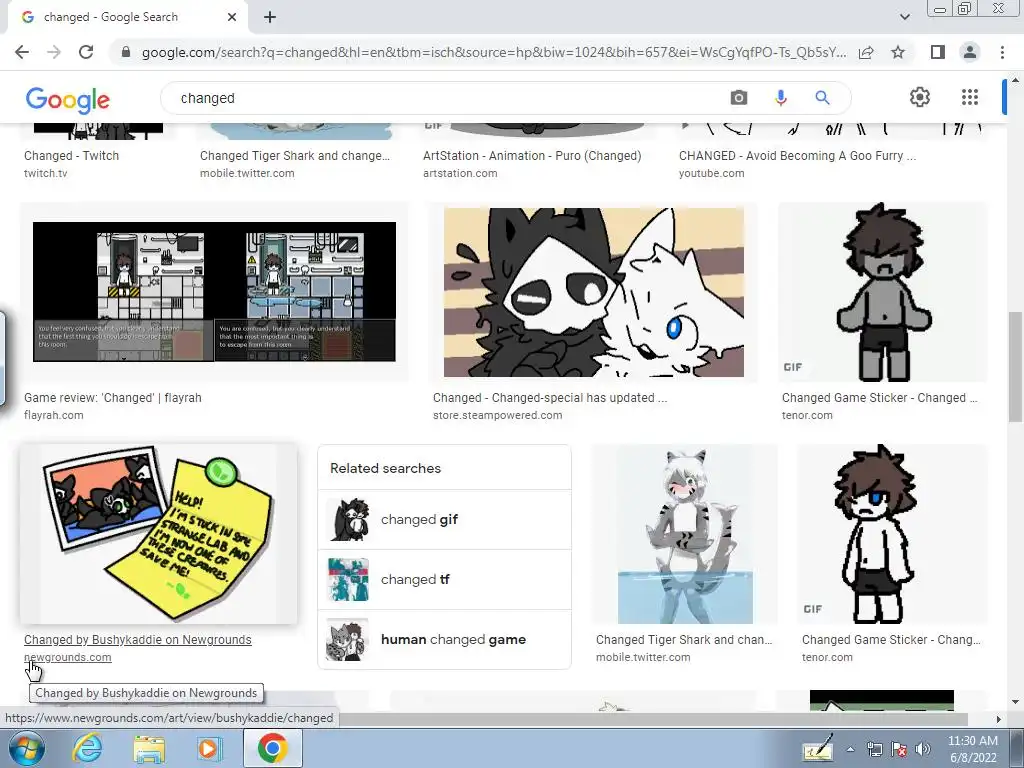Click the browser forward arrow
The image size is (1024, 768).
click(x=54, y=52)
